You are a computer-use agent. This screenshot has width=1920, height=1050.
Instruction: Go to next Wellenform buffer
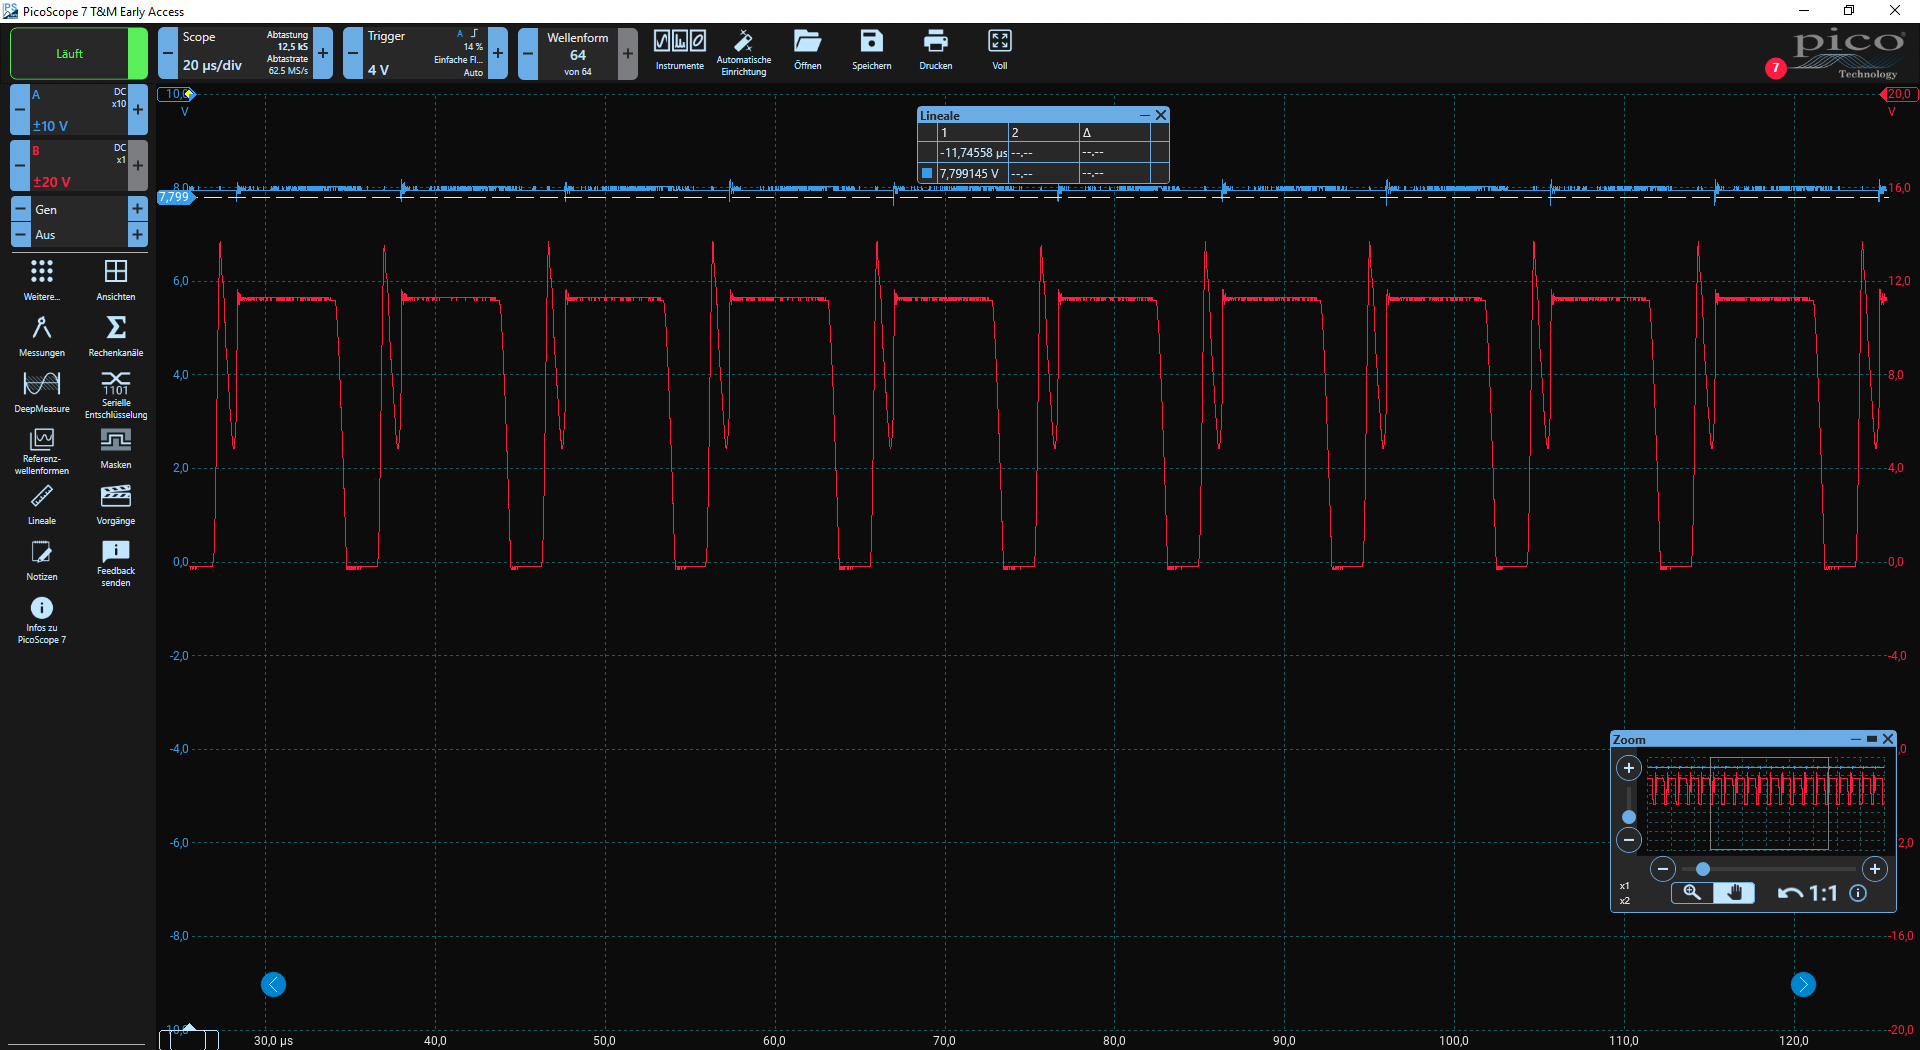point(628,53)
